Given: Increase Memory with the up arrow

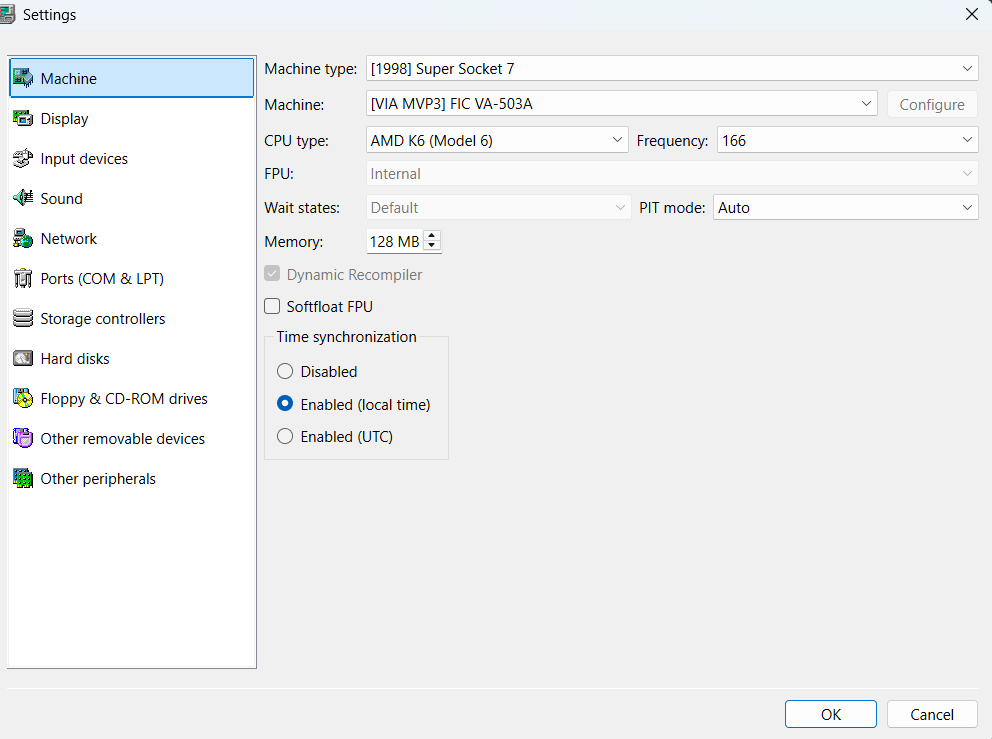Looking at the screenshot, I should point(432,237).
